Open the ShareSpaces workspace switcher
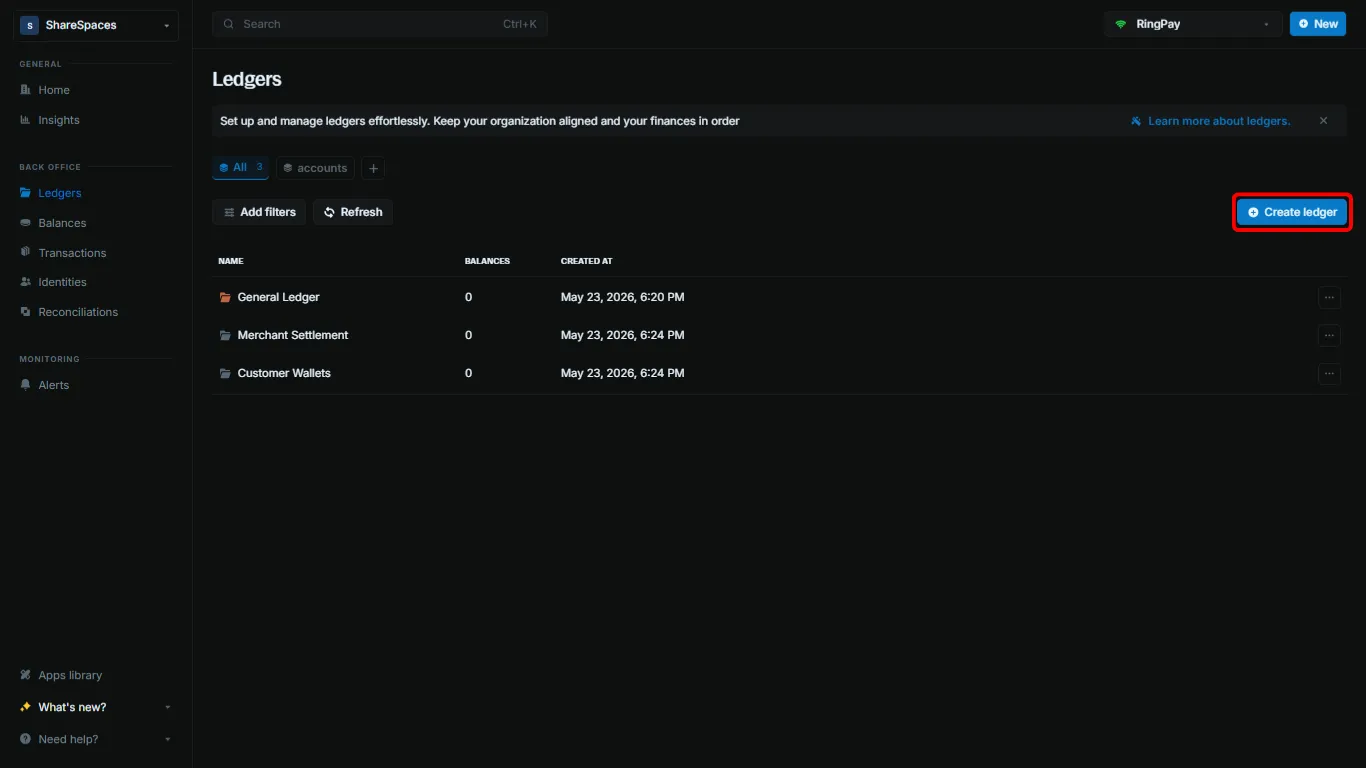 tap(96, 25)
